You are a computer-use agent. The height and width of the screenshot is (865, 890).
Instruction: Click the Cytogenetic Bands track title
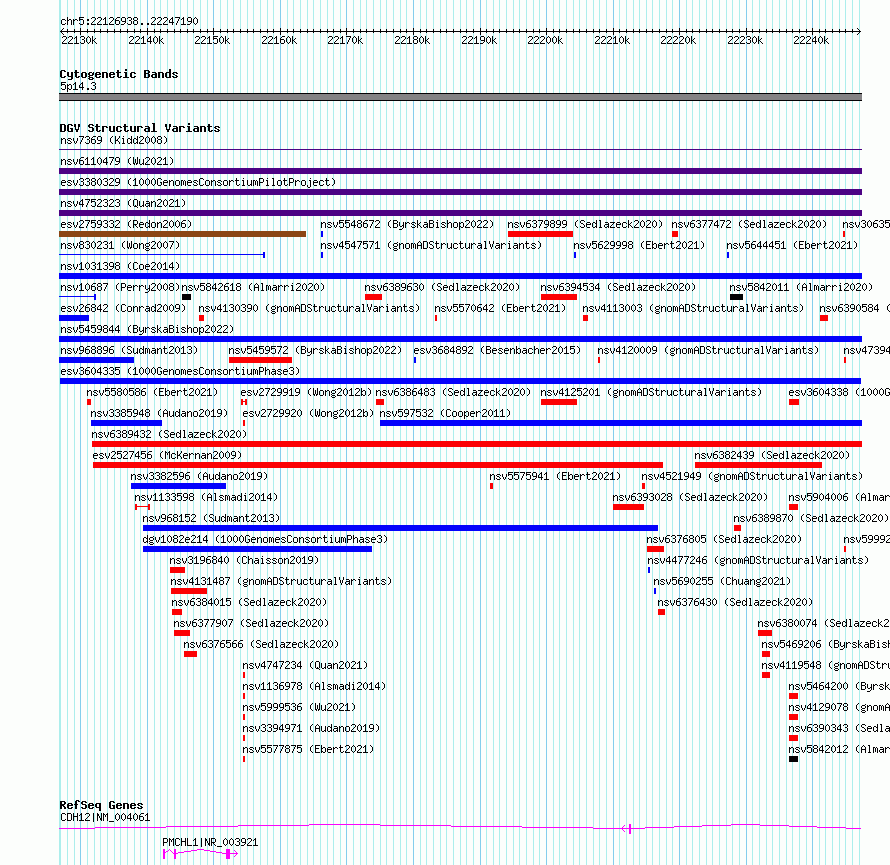(119, 74)
